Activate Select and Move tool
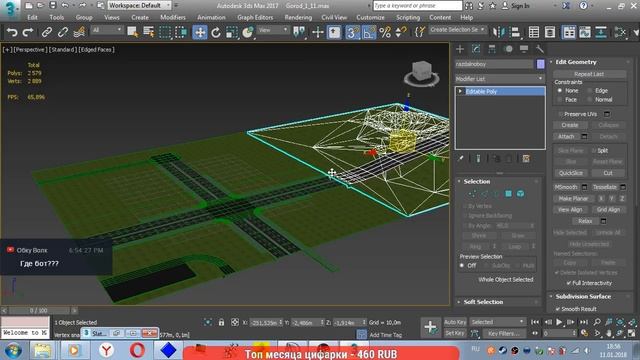This screenshot has width=640, height=360. 200,32
